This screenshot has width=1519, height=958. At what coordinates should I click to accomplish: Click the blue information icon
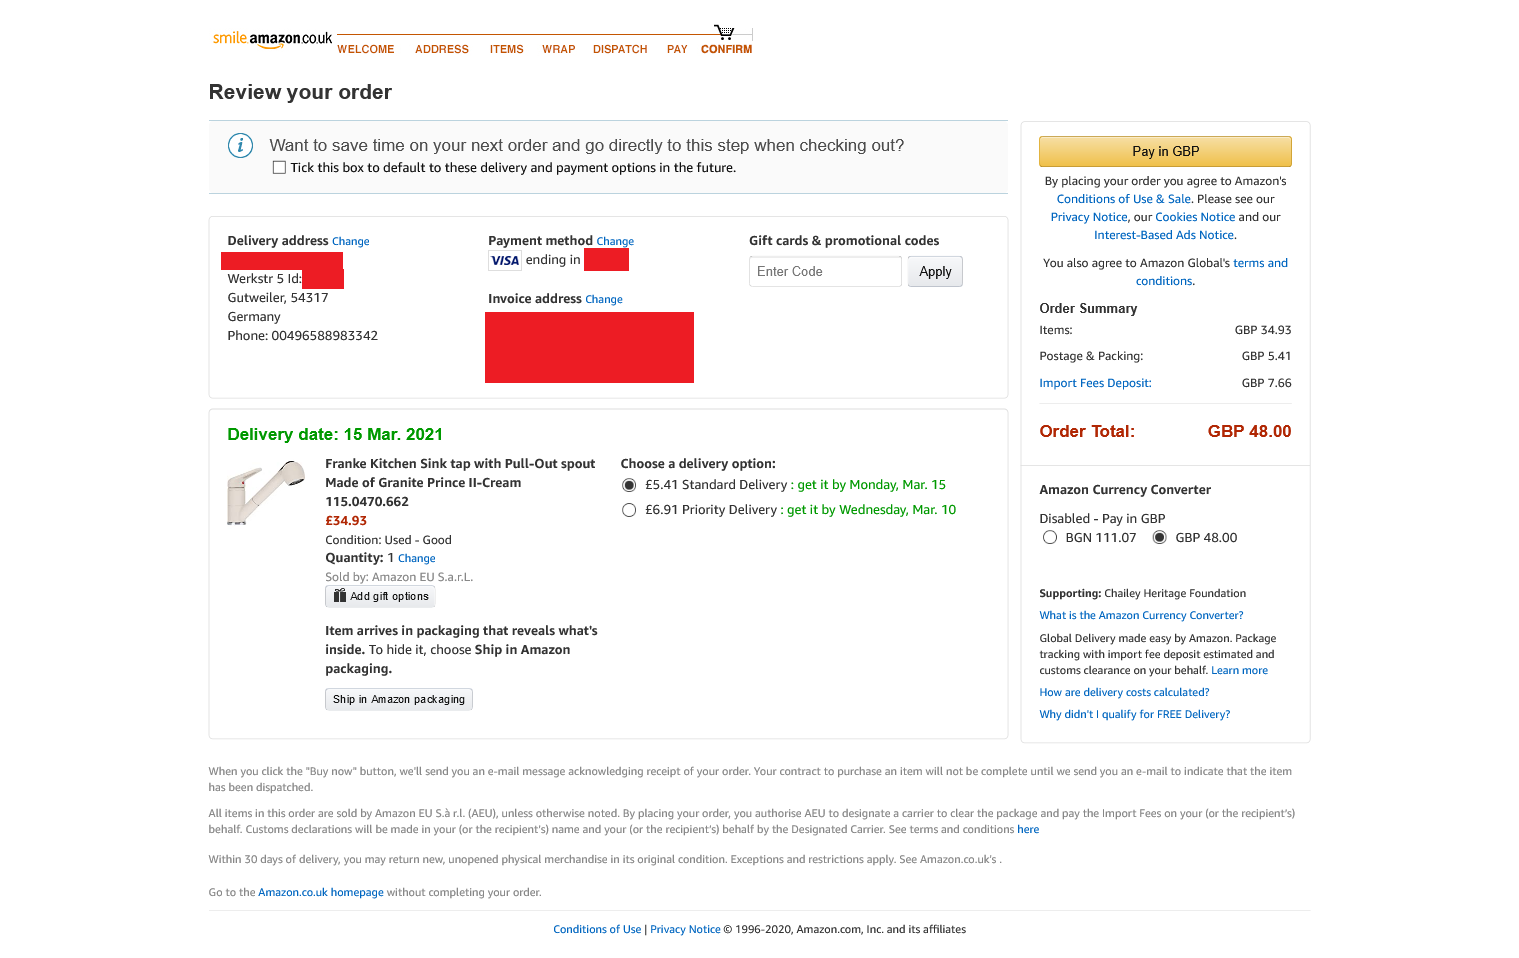240,146
